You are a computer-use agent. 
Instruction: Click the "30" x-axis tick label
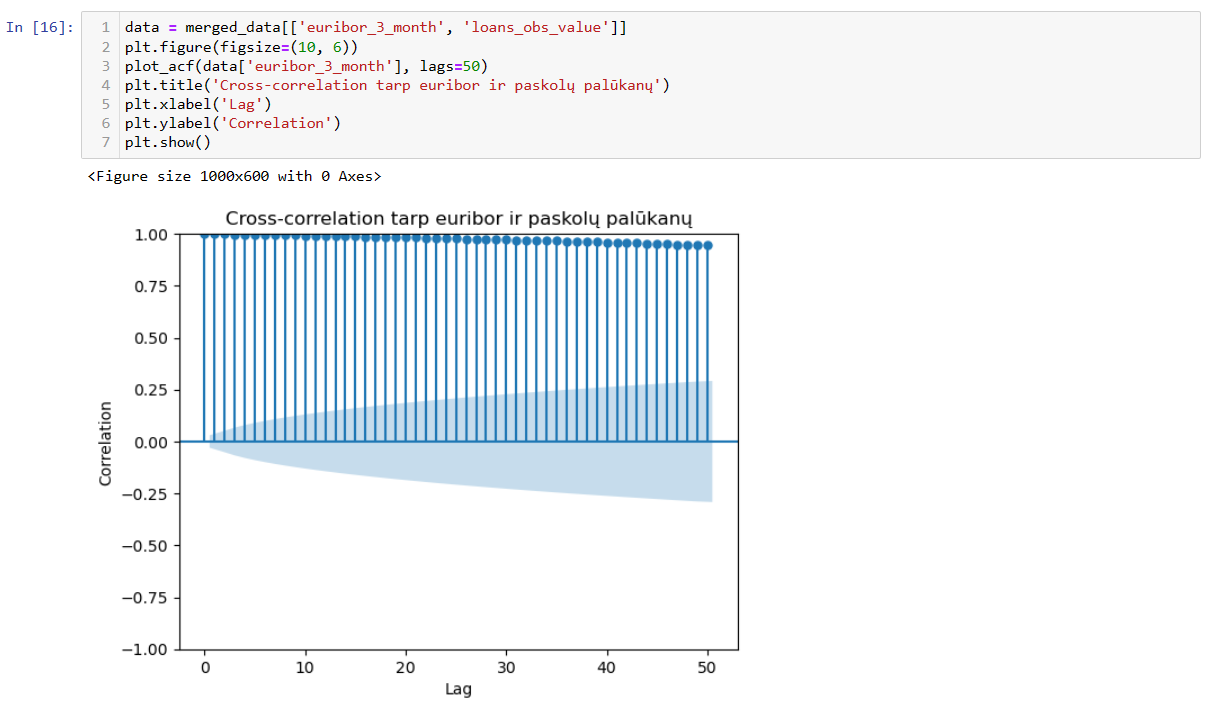(507, 667)
